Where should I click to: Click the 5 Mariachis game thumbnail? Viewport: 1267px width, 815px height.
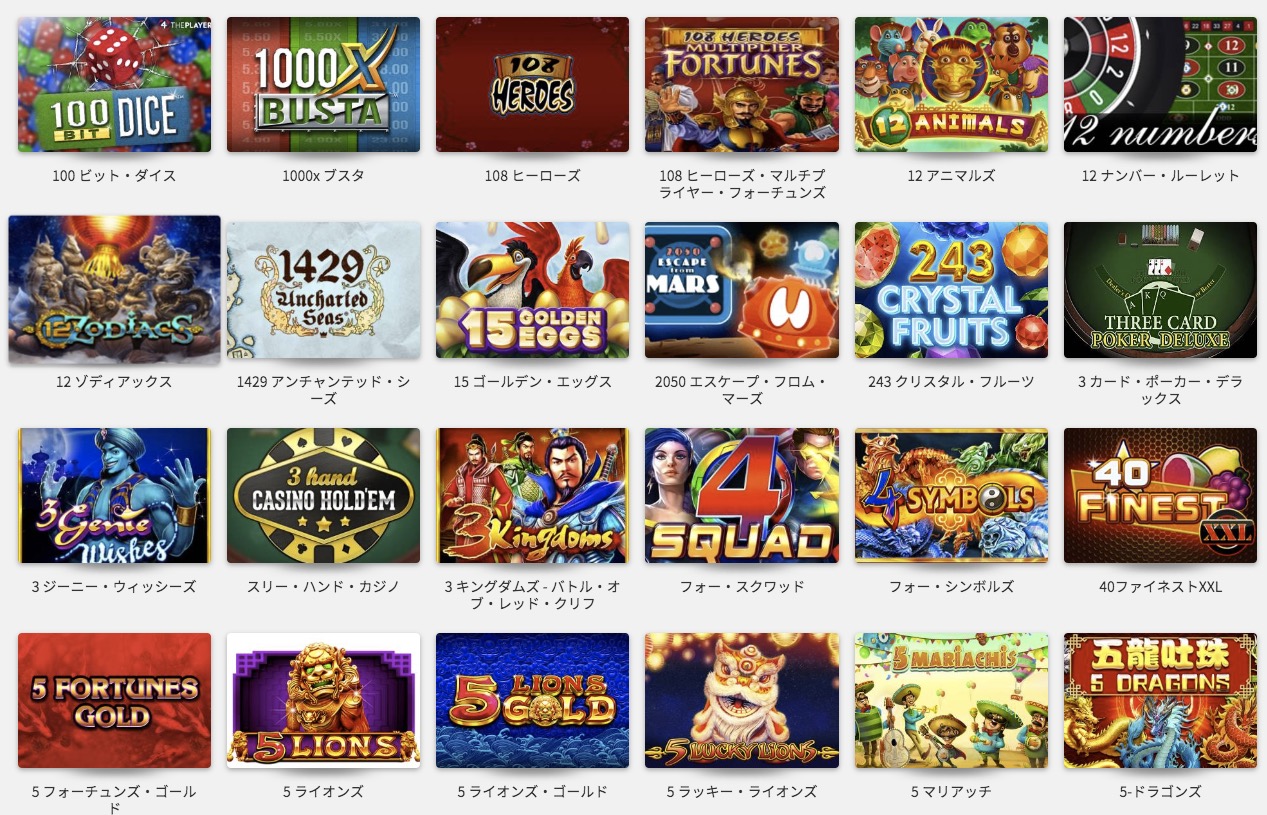pos(951,700)
